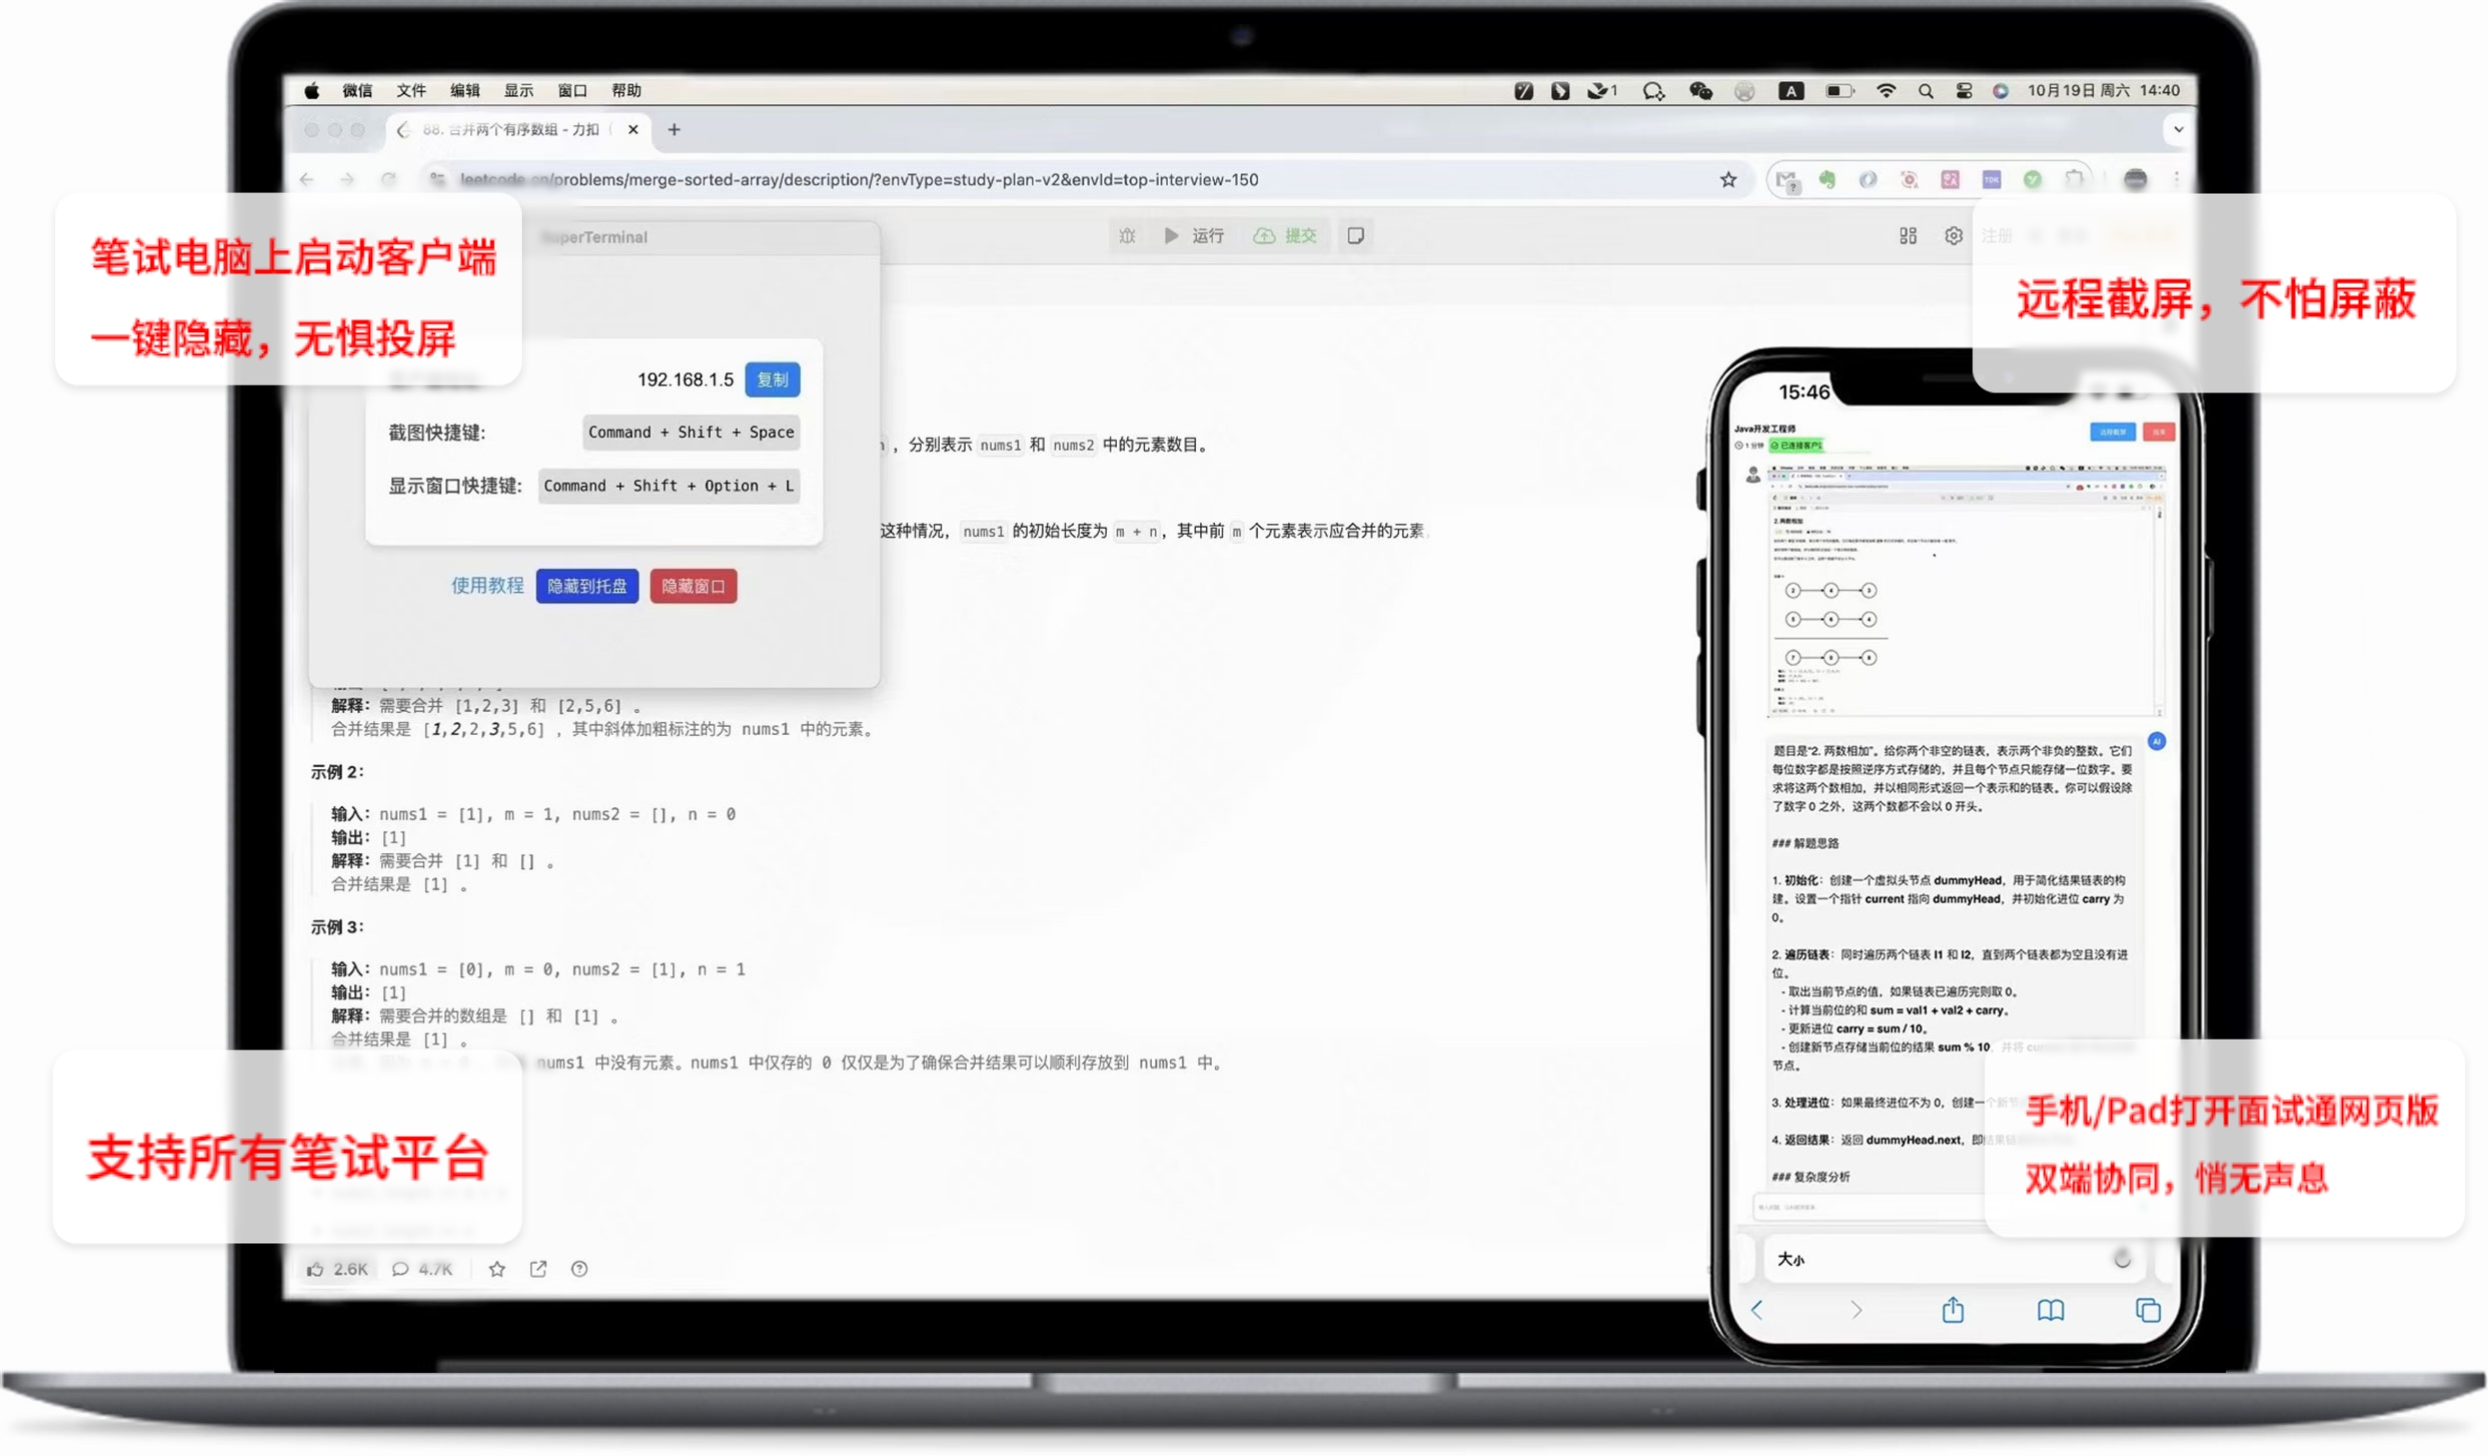Click the layout/grid toggle icon top right

click(1908, 234)
